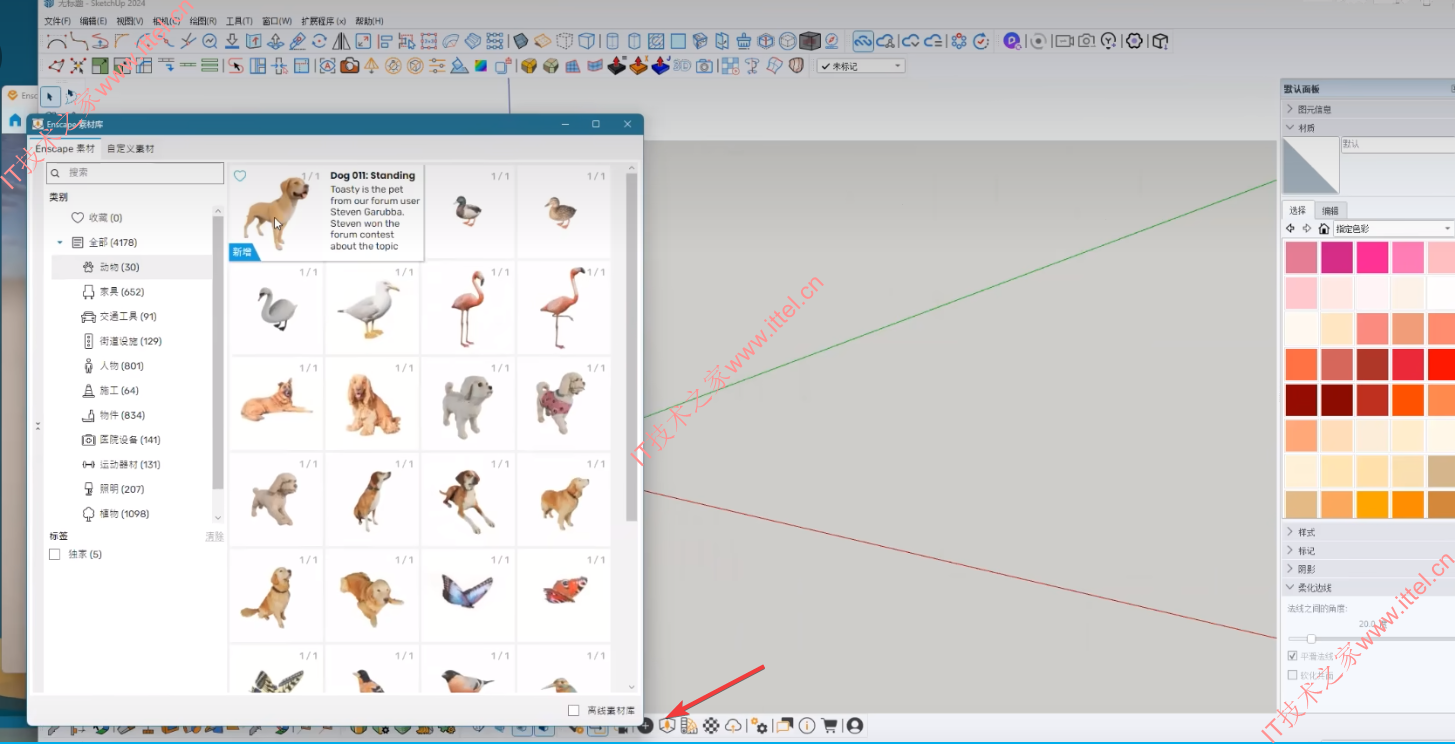This screenshot has height=744, width=1455.
Task: Click the 清除 link next to 标签
Action: [214, 537]
